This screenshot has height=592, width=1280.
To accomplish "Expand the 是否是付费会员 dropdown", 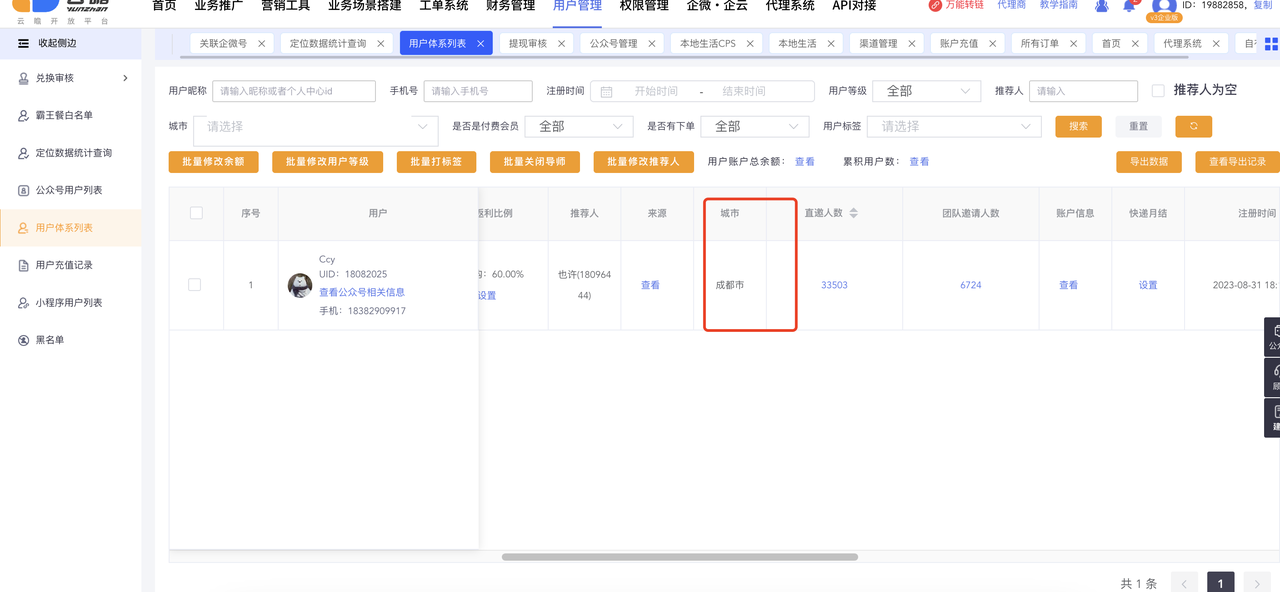I will (580, 127).
